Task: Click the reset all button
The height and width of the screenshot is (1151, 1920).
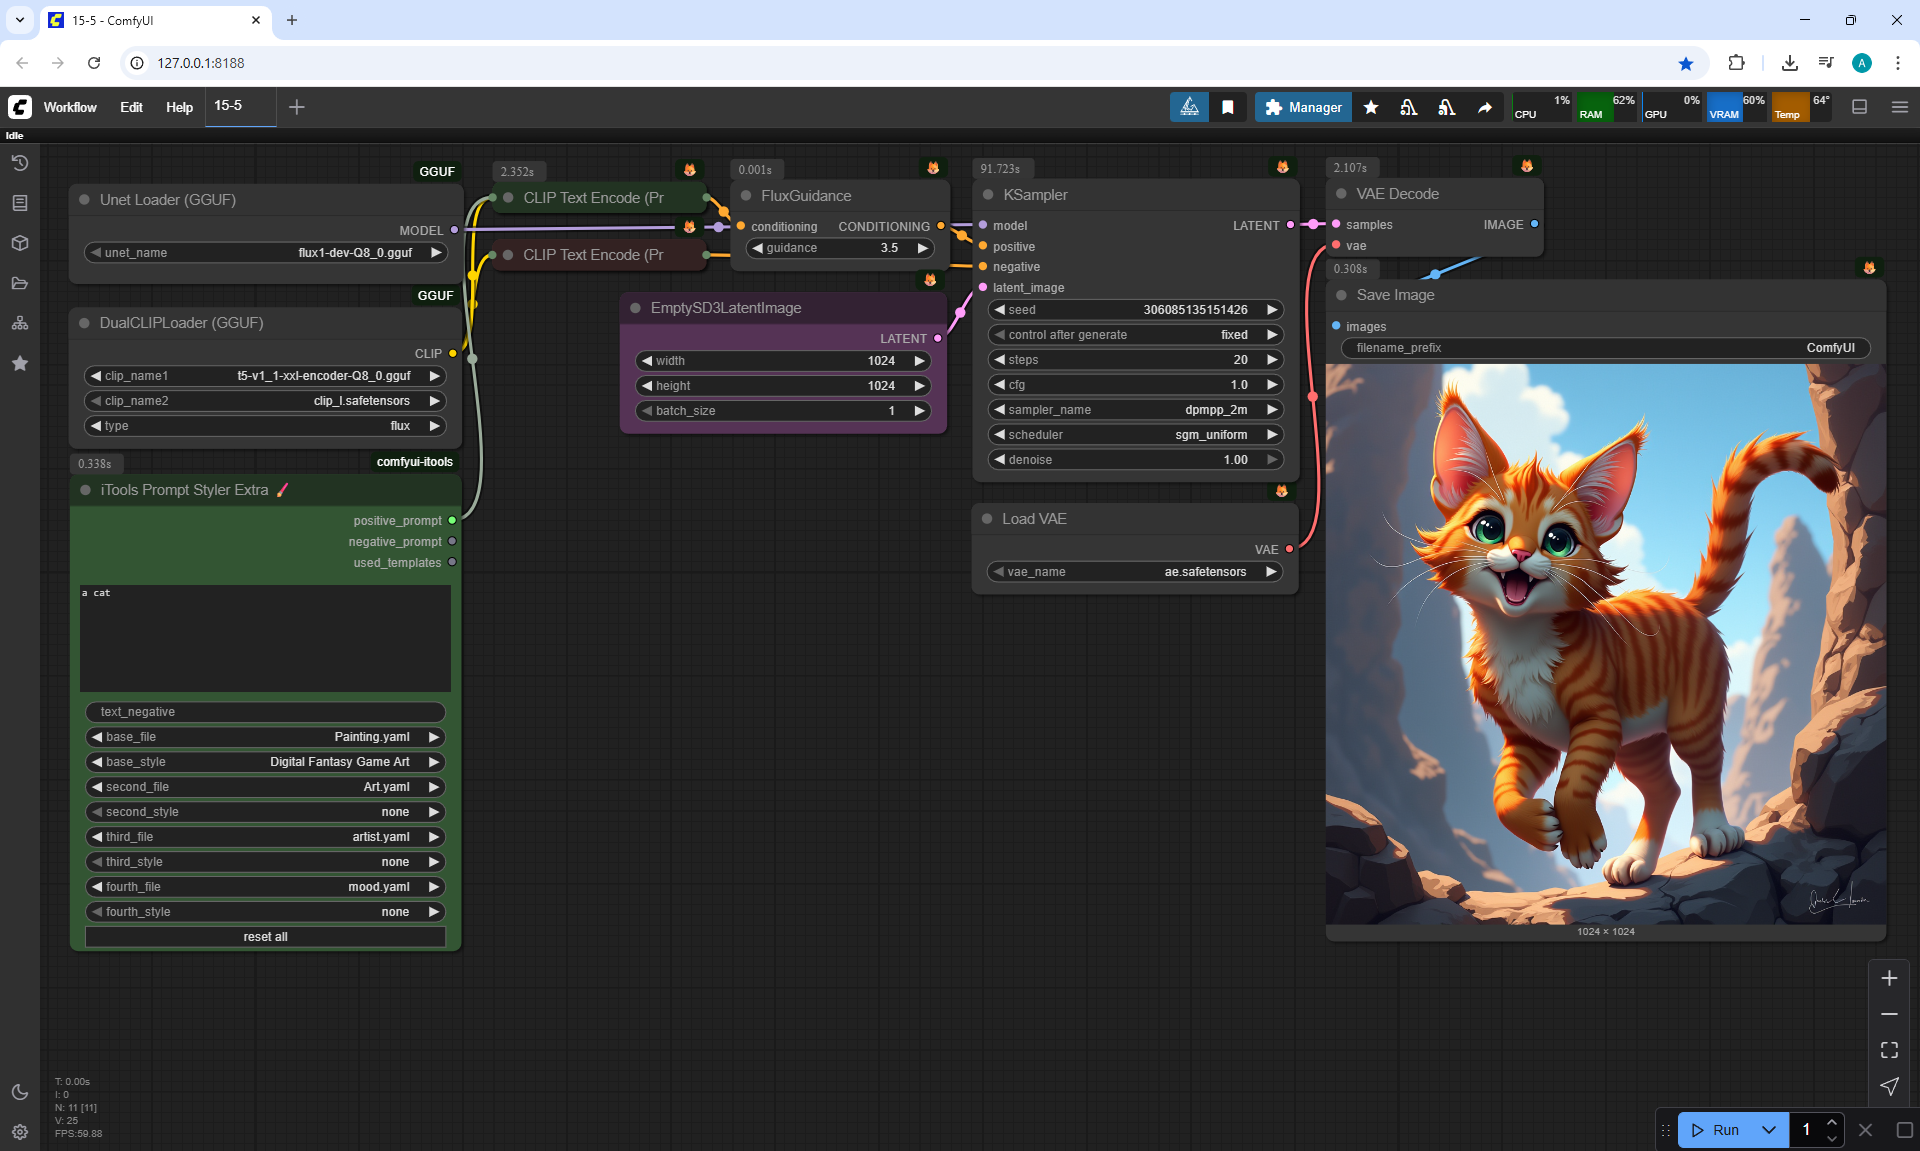Action: (265, 937)
